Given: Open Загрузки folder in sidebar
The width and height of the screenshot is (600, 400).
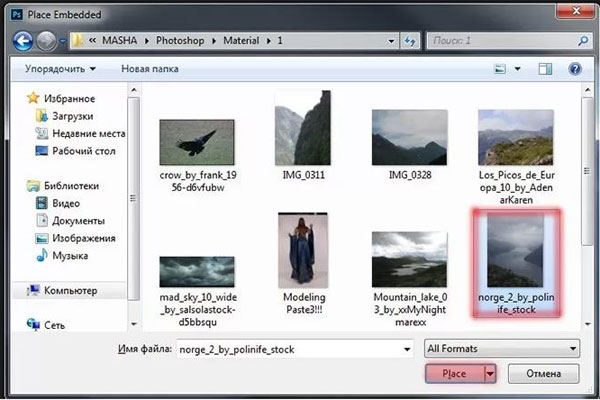Looking at the screenshot, I should click(x=73, y=116).
